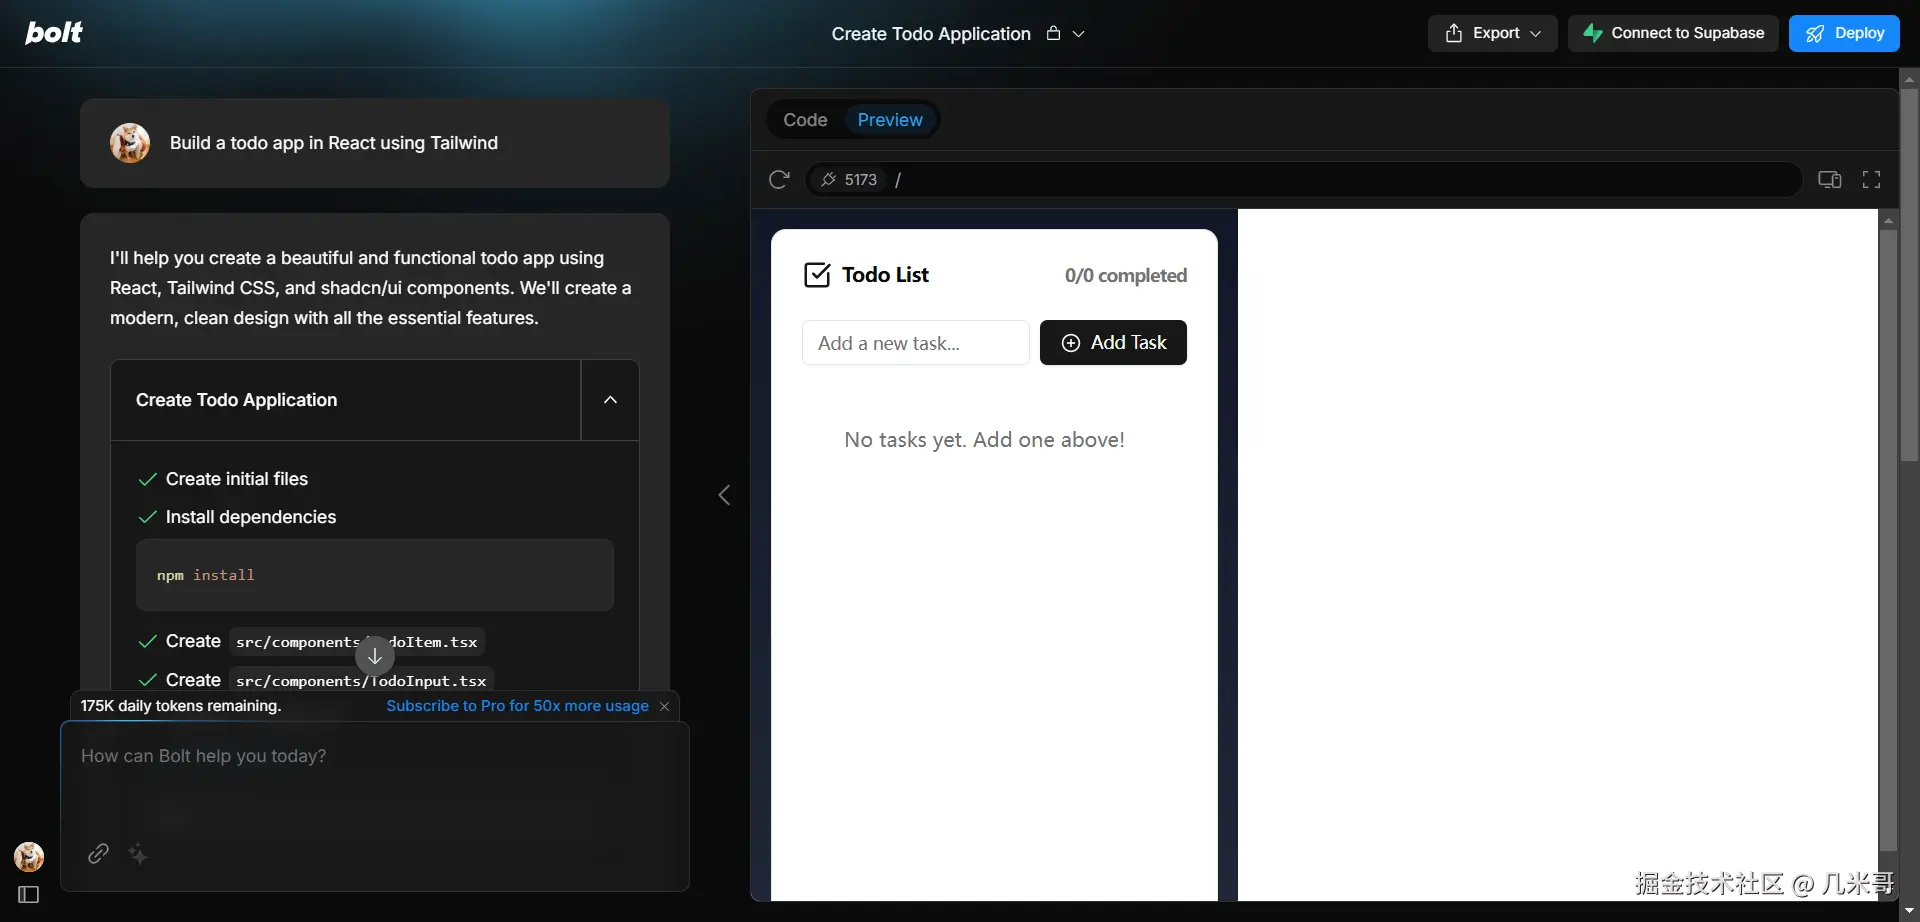Click Subscribe to Pro for 50x more usage

517,706
